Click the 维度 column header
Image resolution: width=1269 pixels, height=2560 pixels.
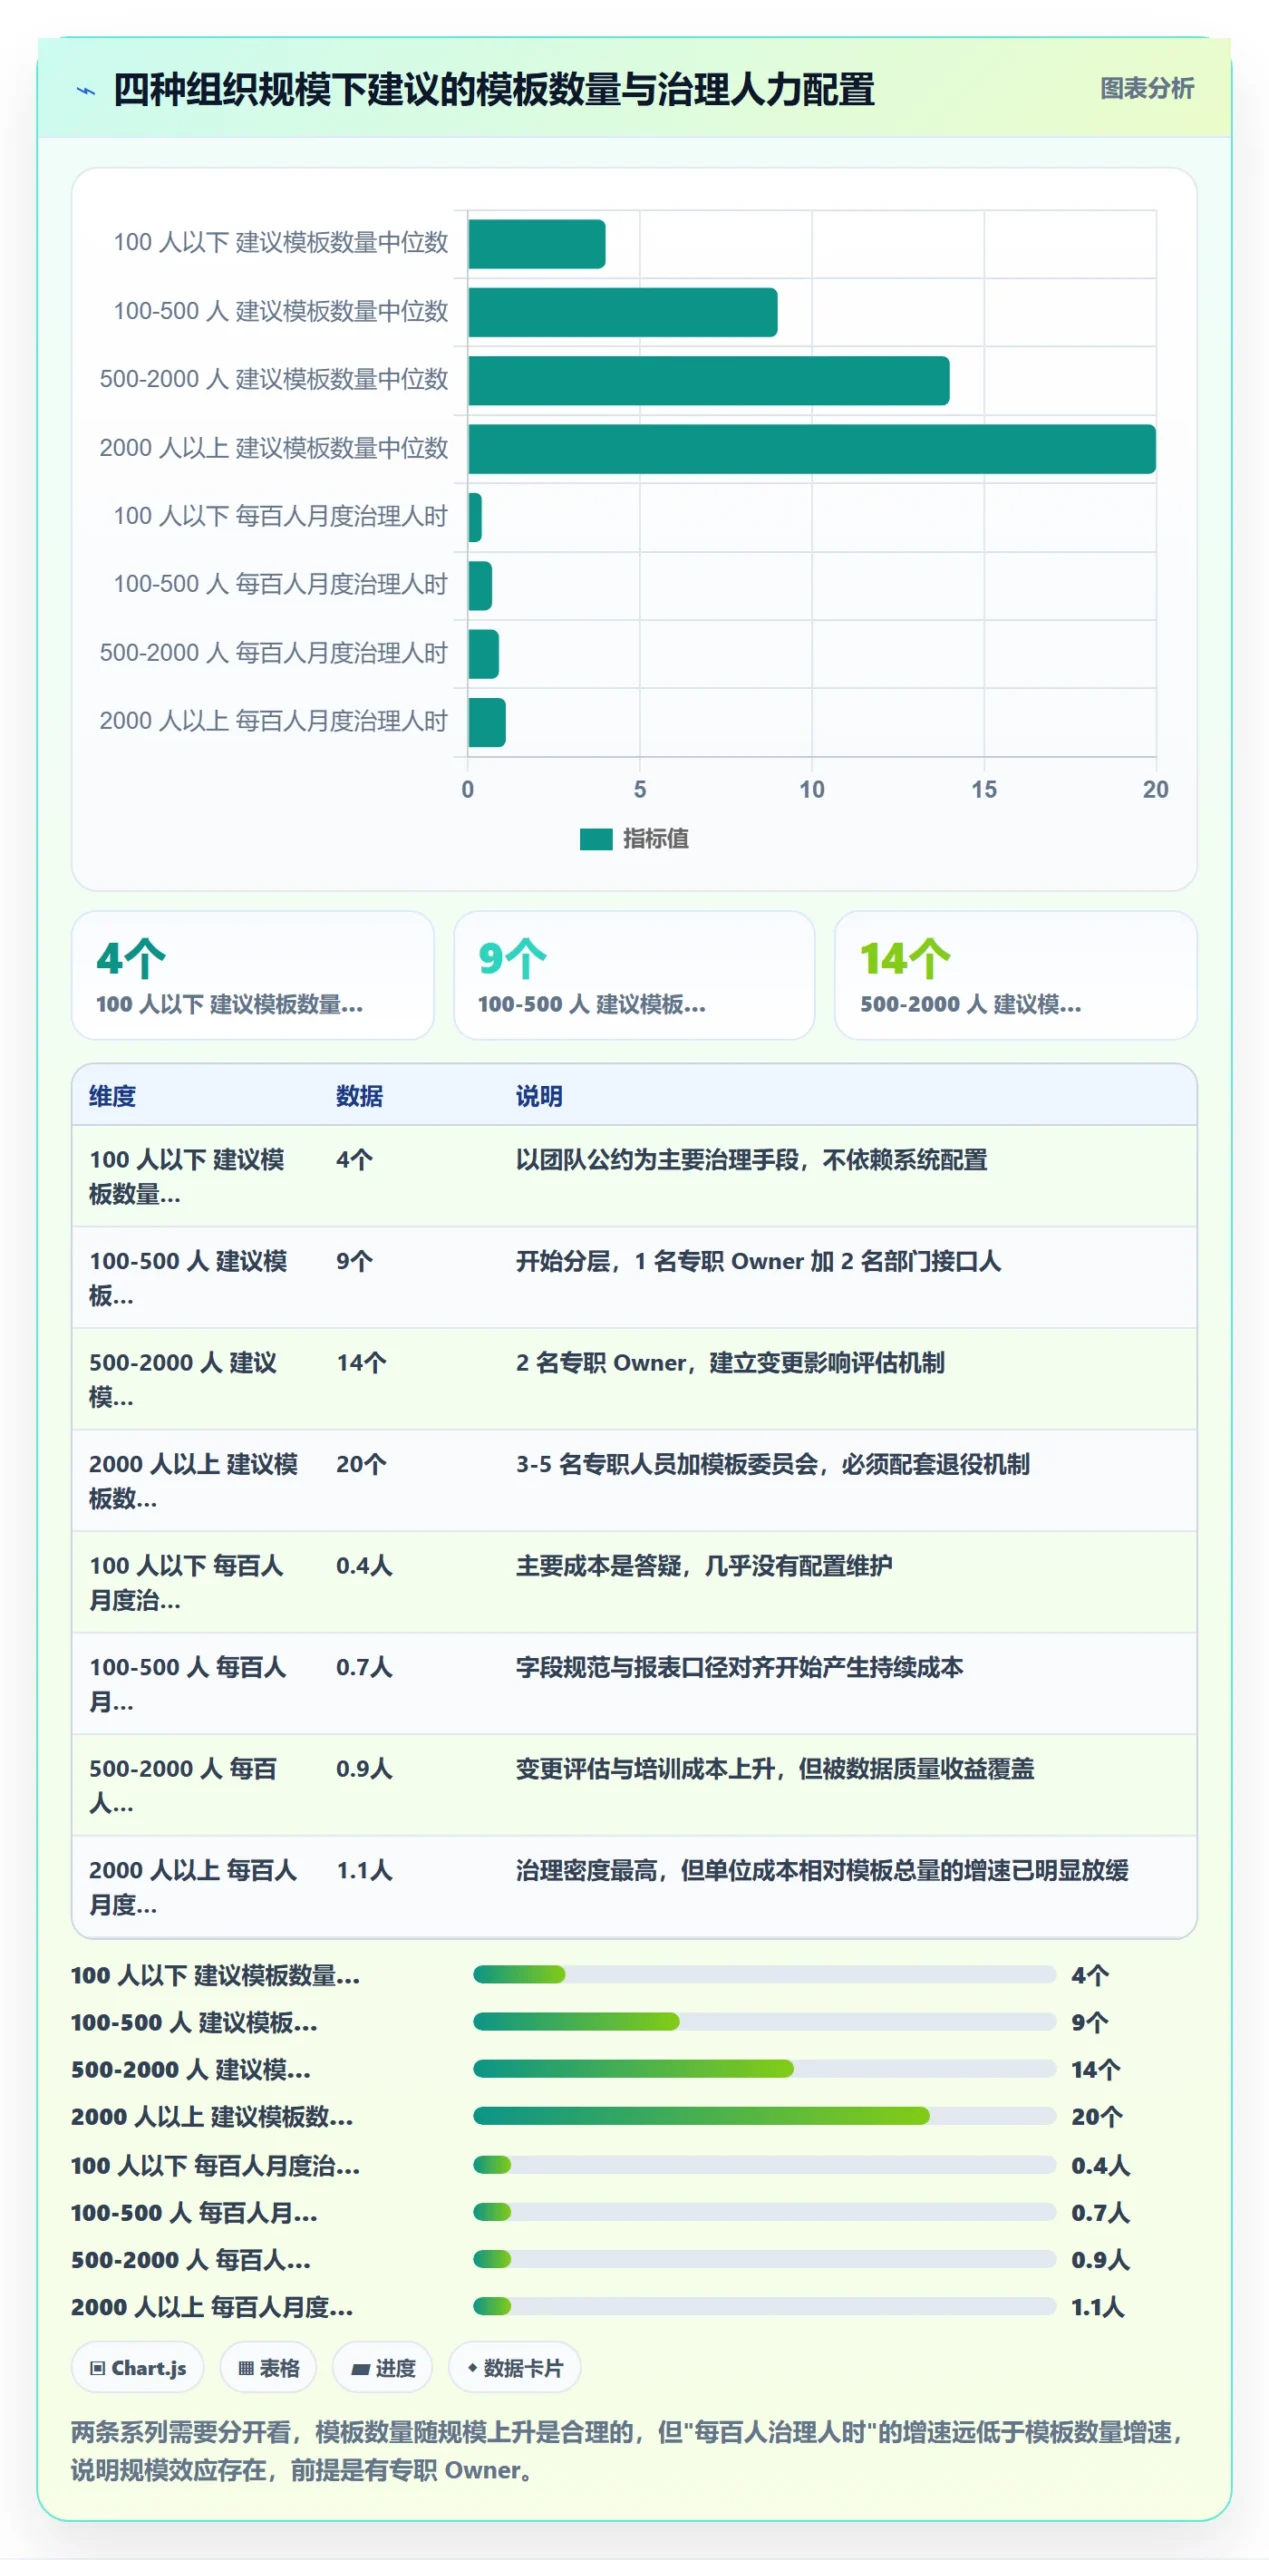coord(112,1095)
